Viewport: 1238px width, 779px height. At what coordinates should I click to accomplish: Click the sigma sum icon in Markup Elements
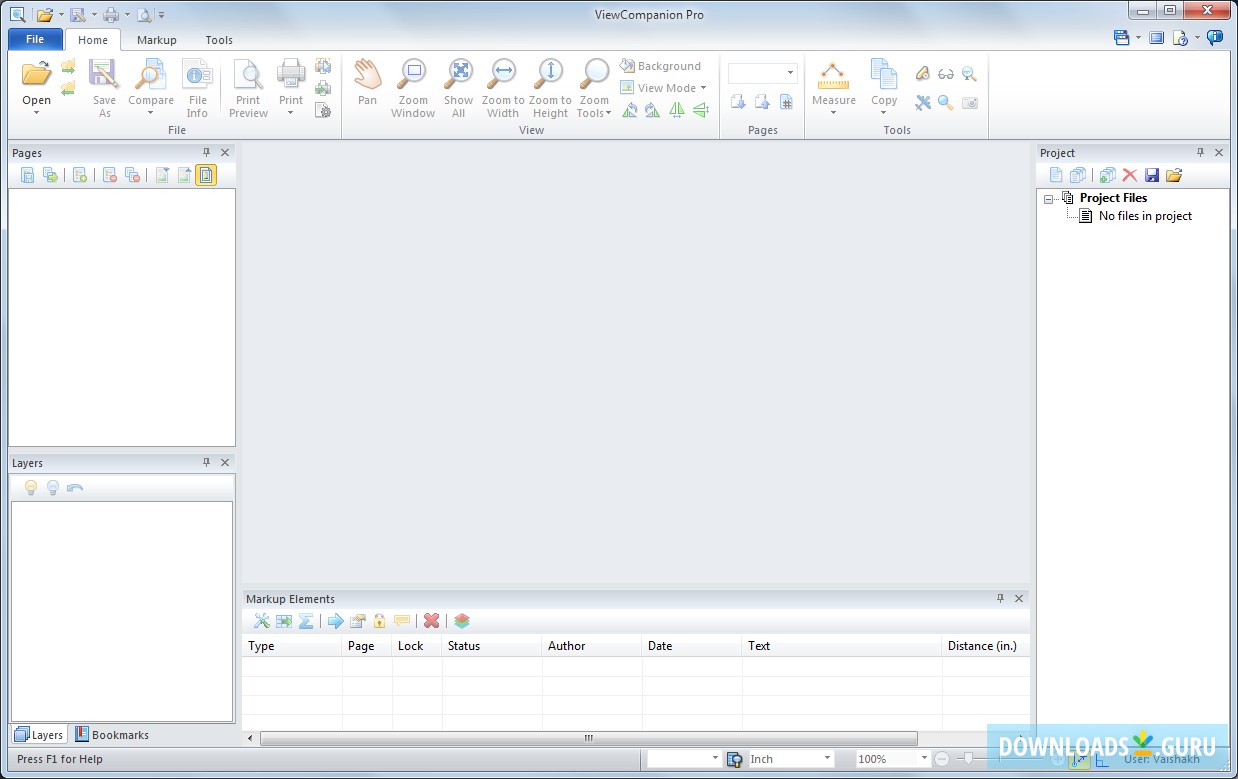tap(306, 621)
